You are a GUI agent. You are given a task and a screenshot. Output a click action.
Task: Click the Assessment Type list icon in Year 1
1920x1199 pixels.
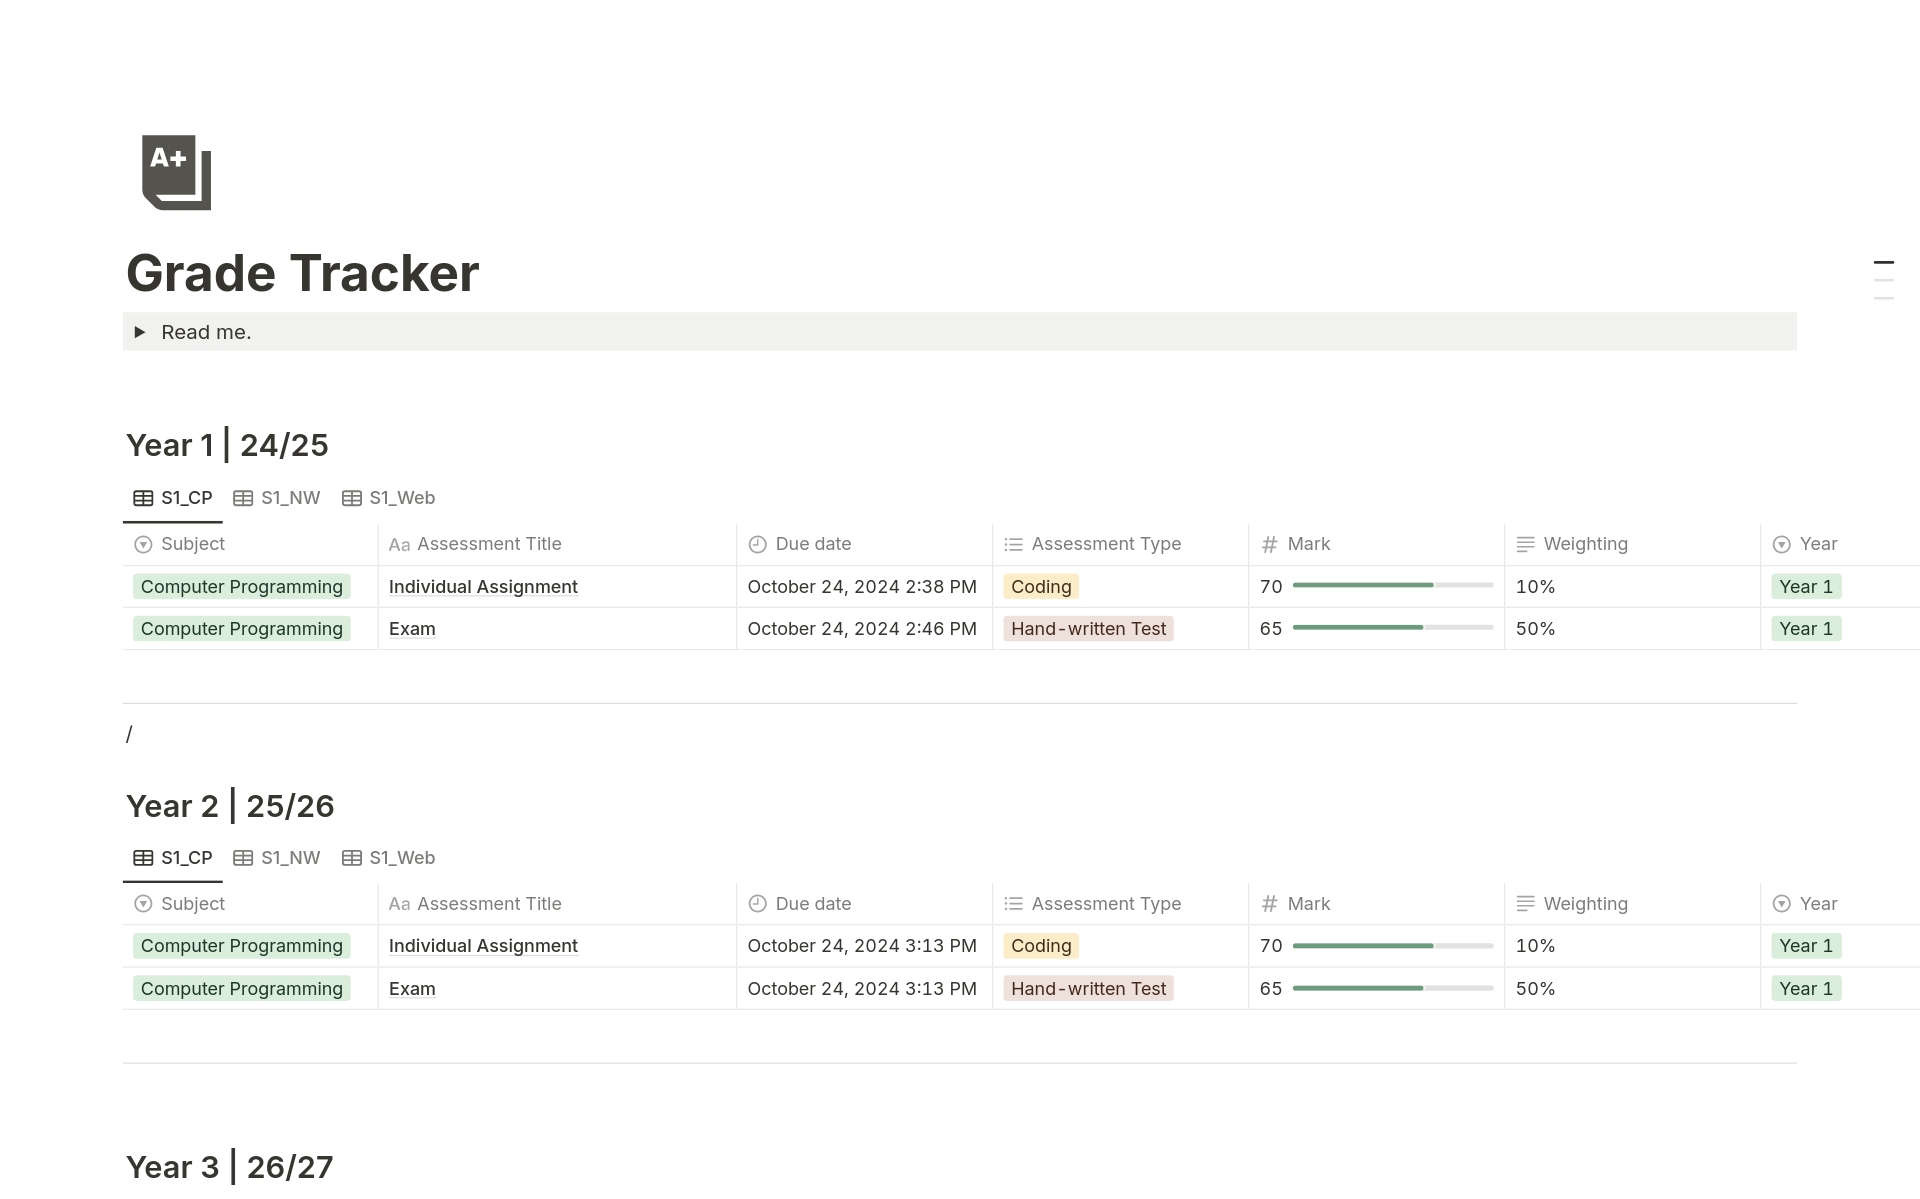tap(1013, 544)
